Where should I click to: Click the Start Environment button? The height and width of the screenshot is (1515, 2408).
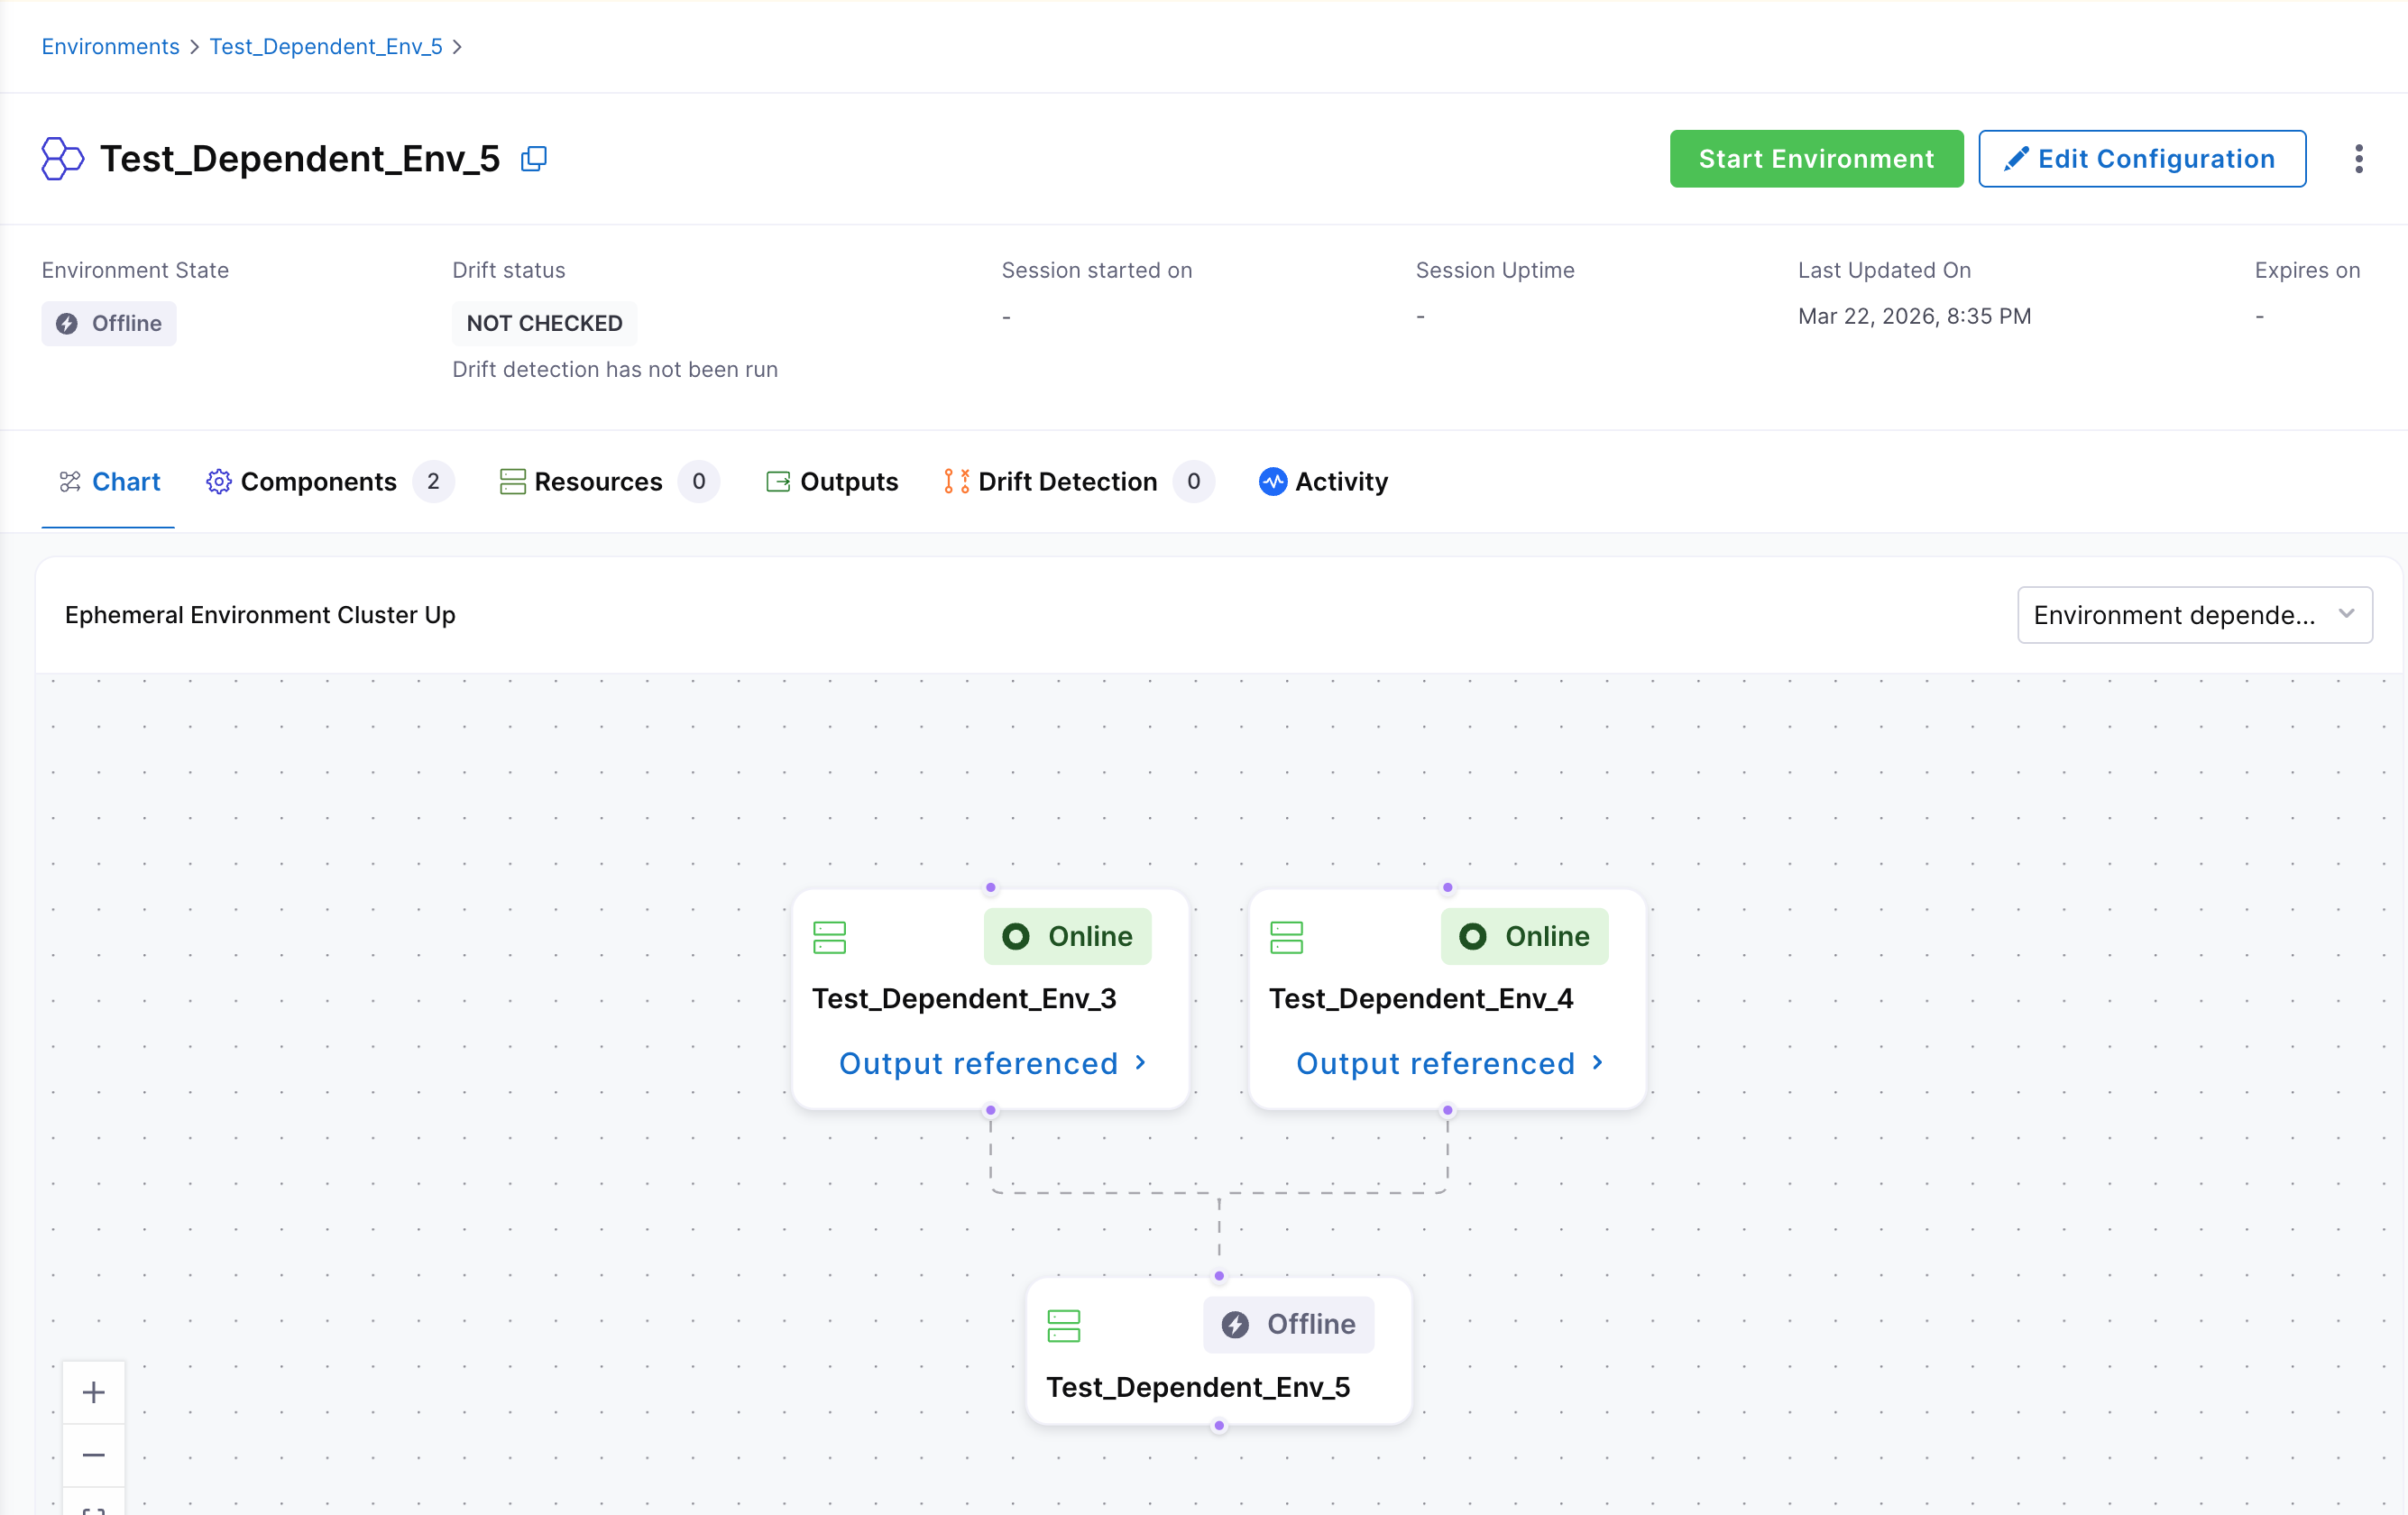tap(1815, 159)
